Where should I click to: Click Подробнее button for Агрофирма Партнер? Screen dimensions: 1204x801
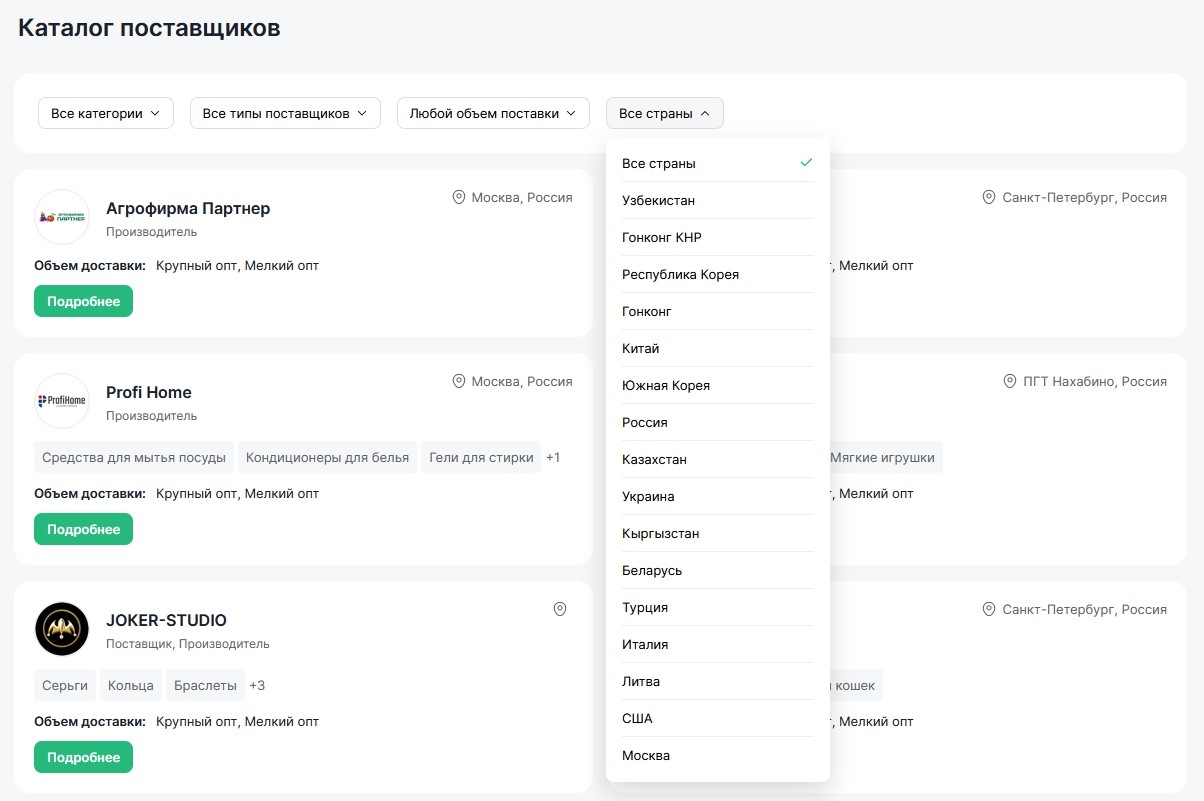[83, 301]
